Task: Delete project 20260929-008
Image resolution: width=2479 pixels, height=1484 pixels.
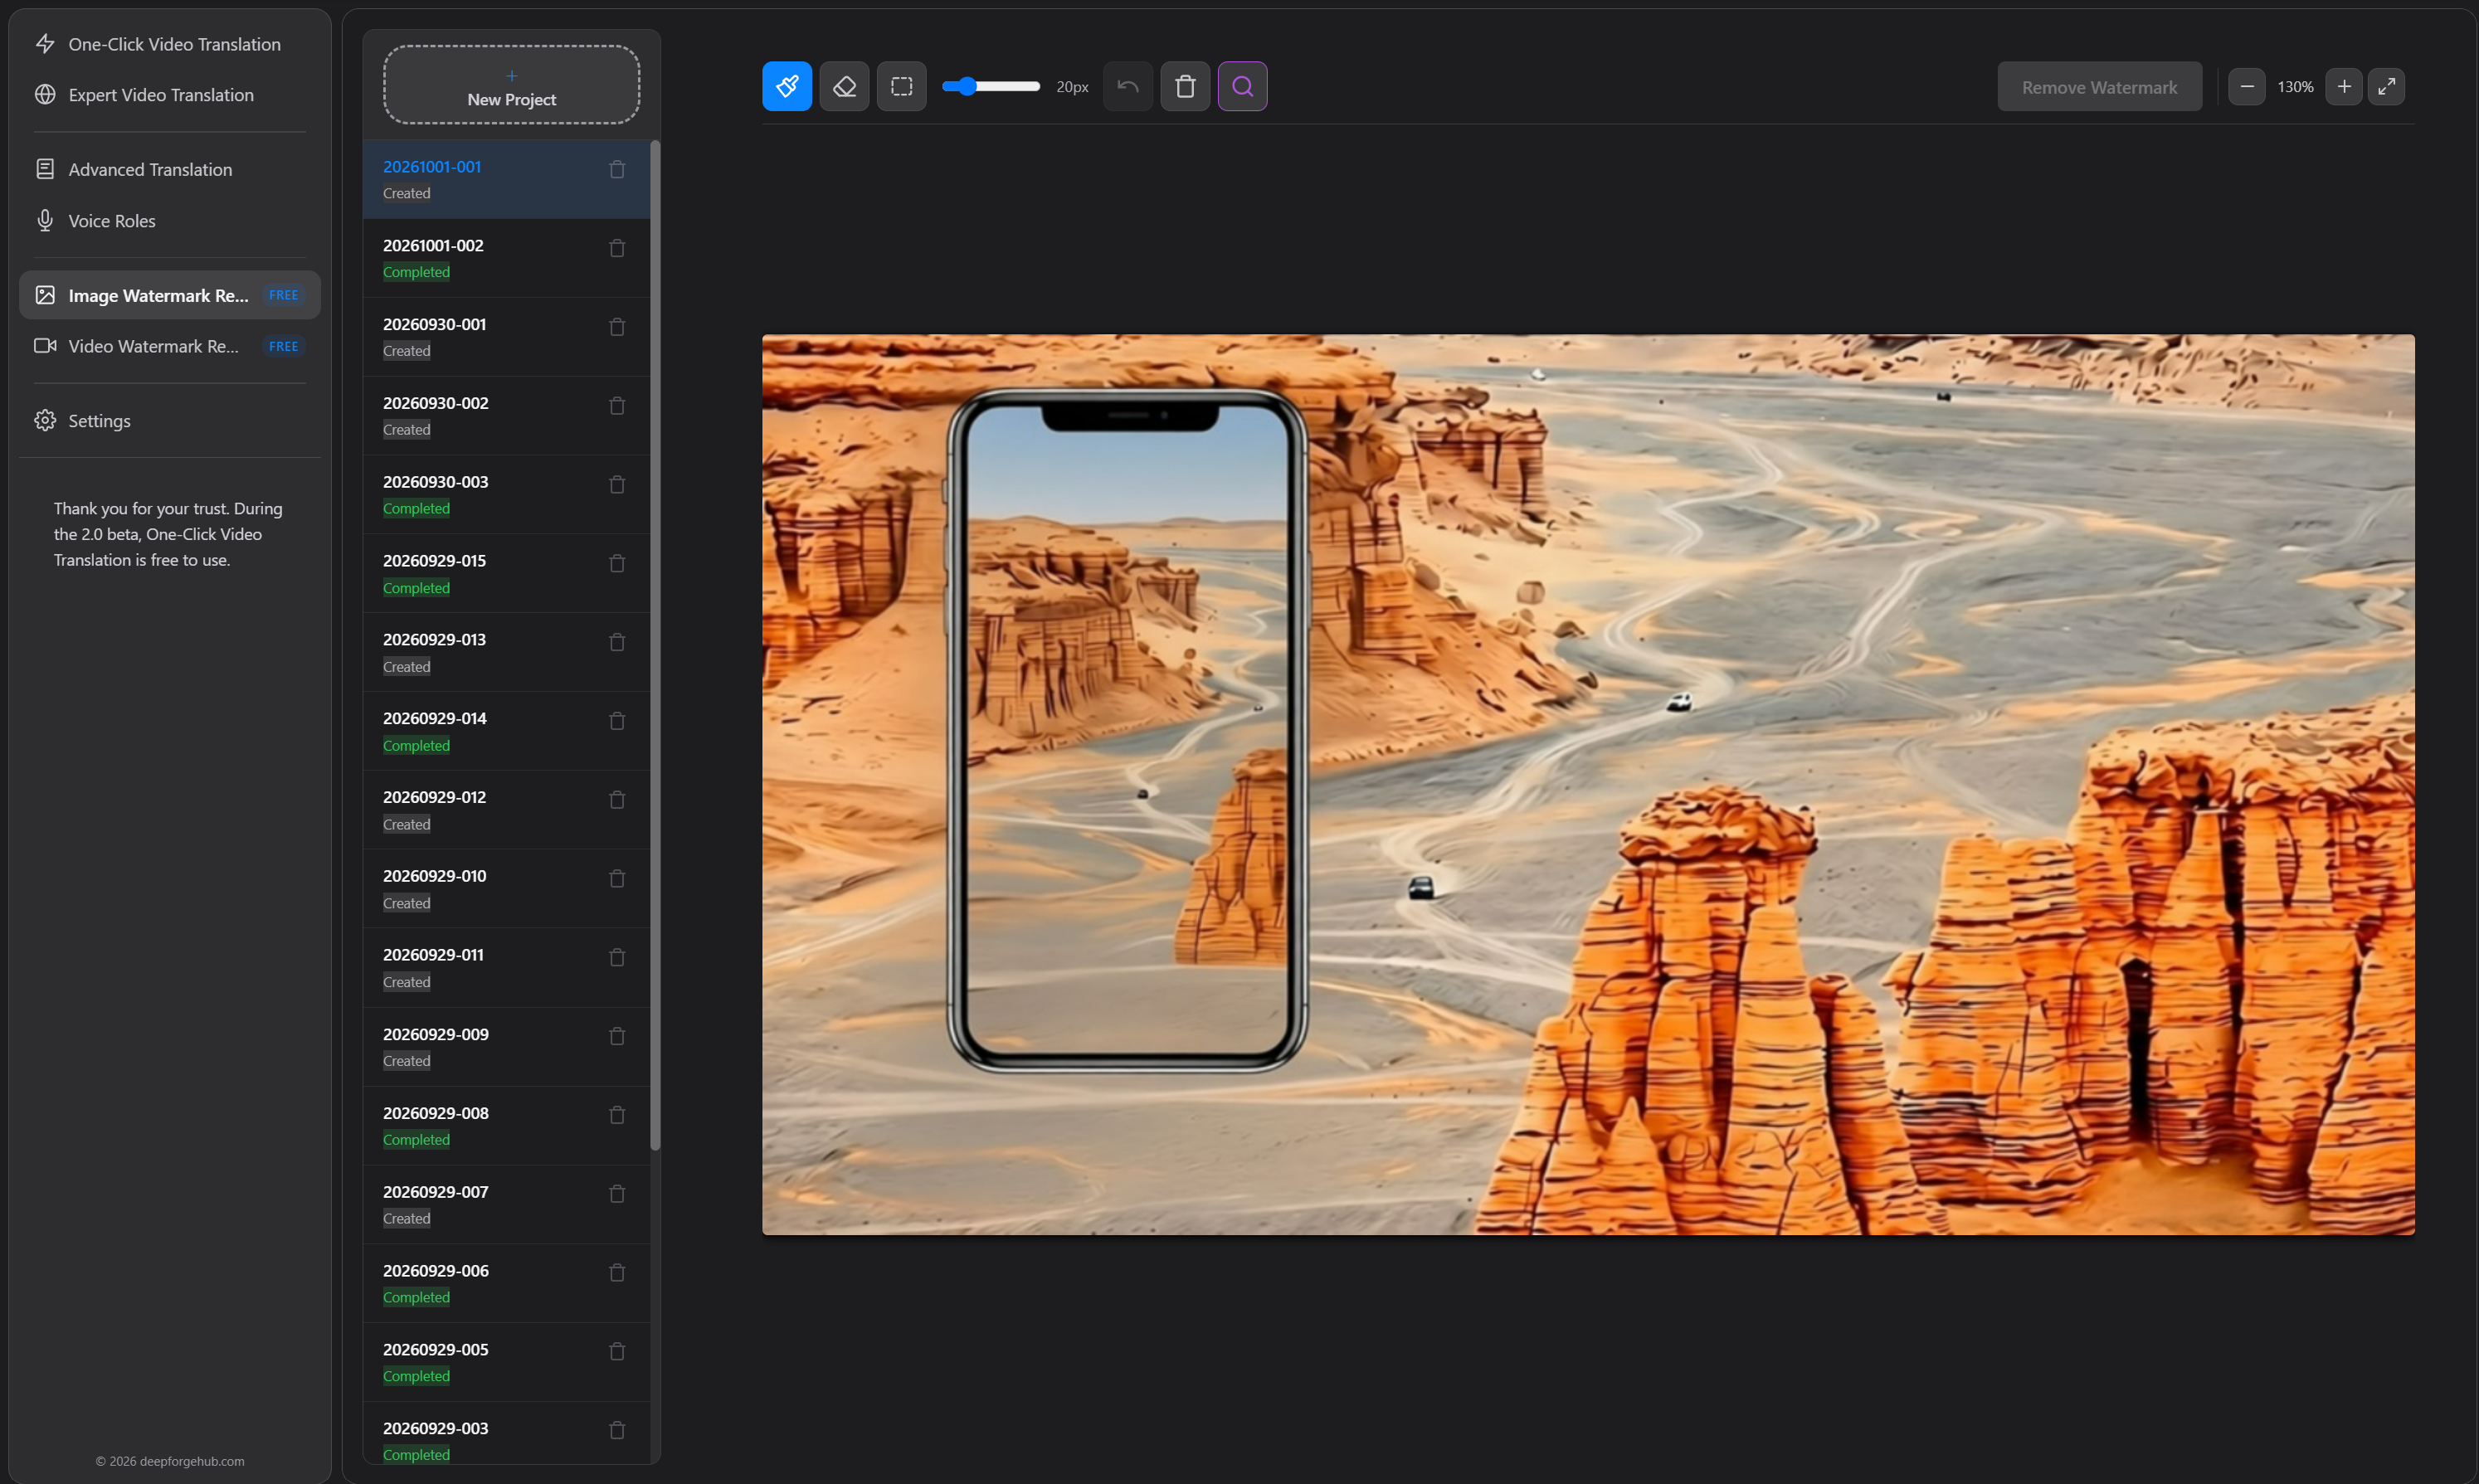Action: click(x=617, y=1115)
